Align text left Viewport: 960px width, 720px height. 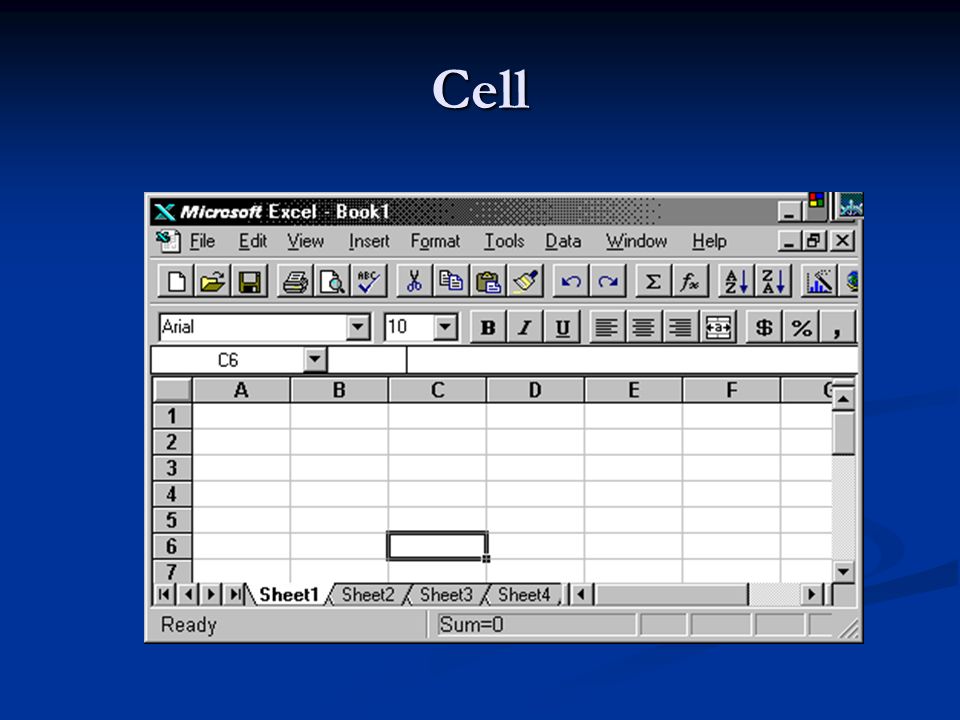coord(606,328)
